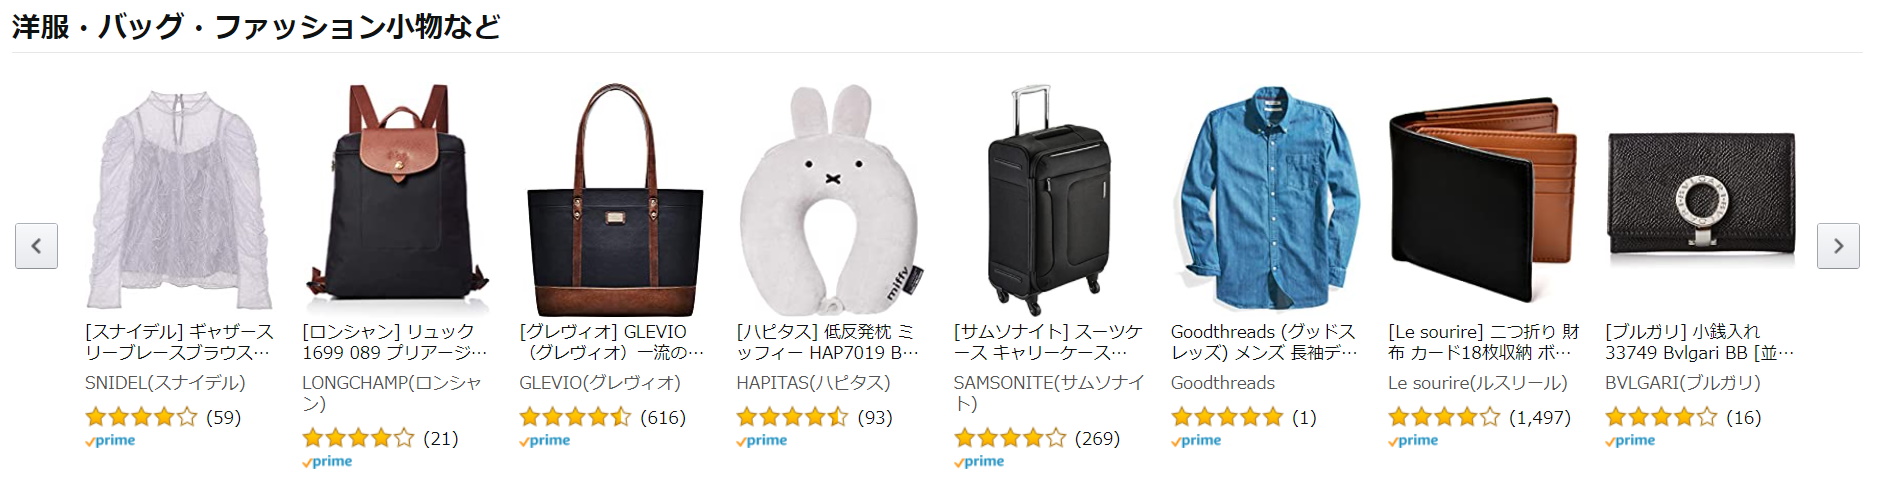Open the Bvlgari coin case image
The width and height of the screenshot is (1879, 501).
[x=1699, y=200]
